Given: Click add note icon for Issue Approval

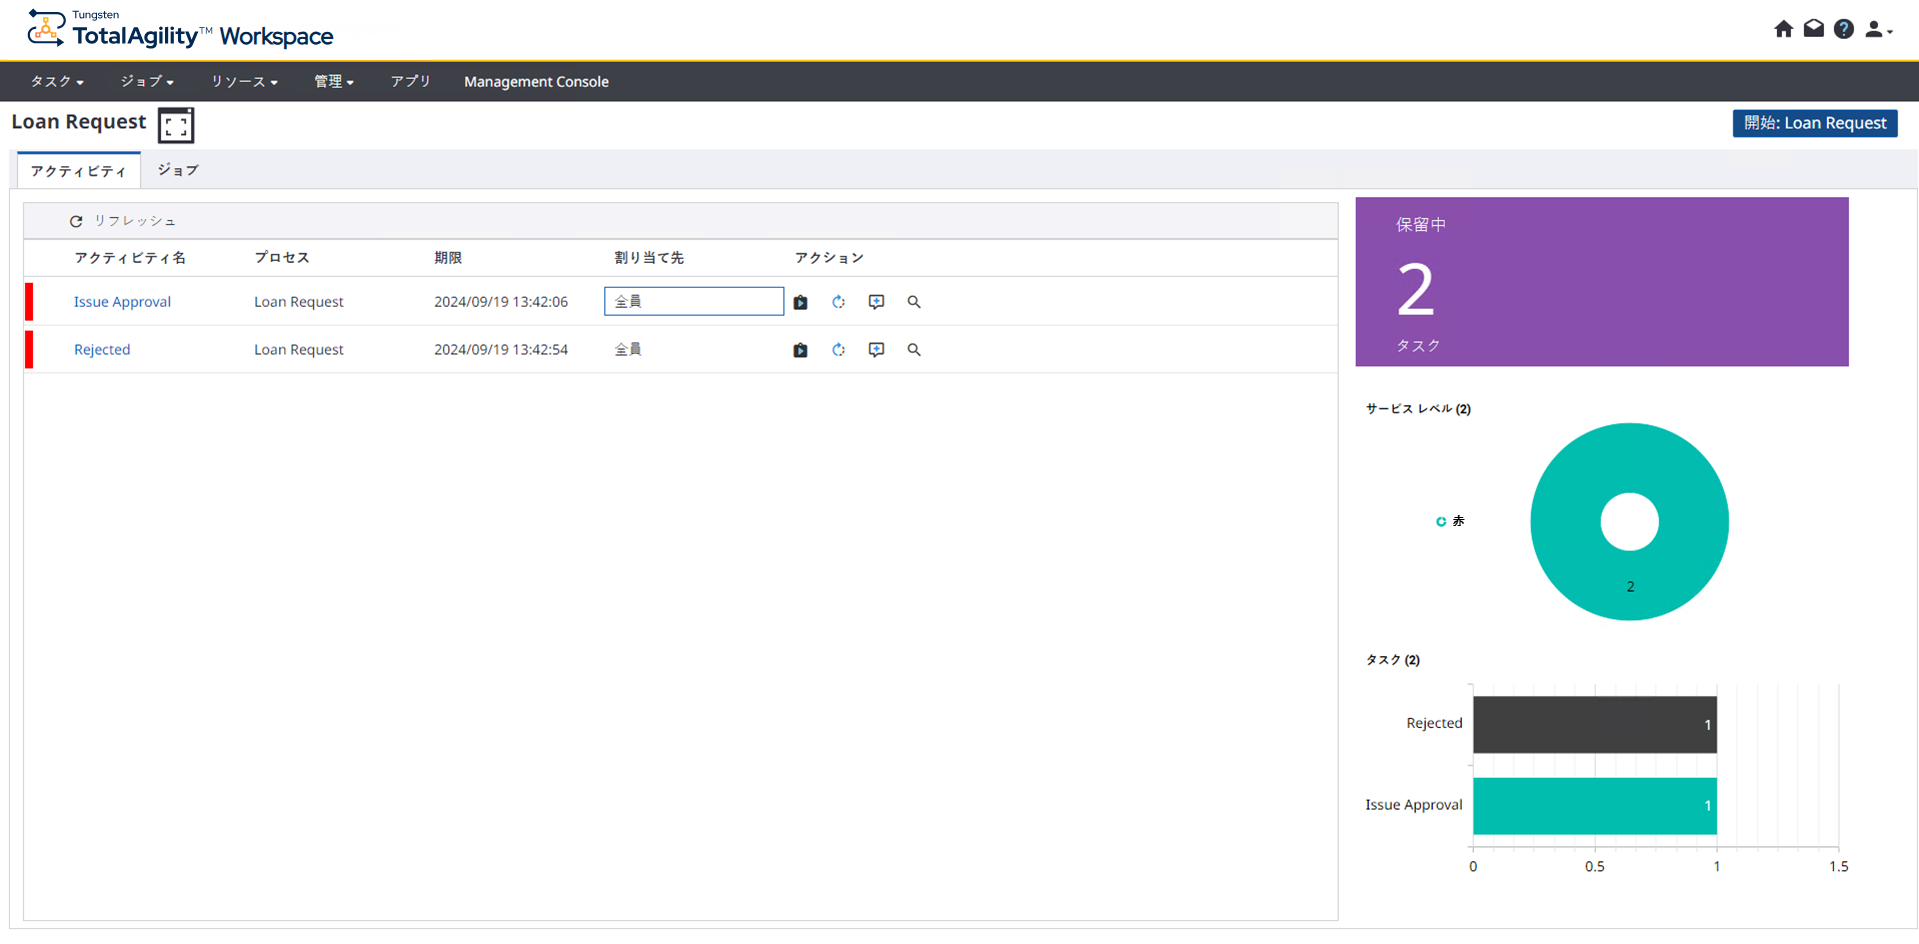Looking at the screenshot, I should tap(876, 302).
